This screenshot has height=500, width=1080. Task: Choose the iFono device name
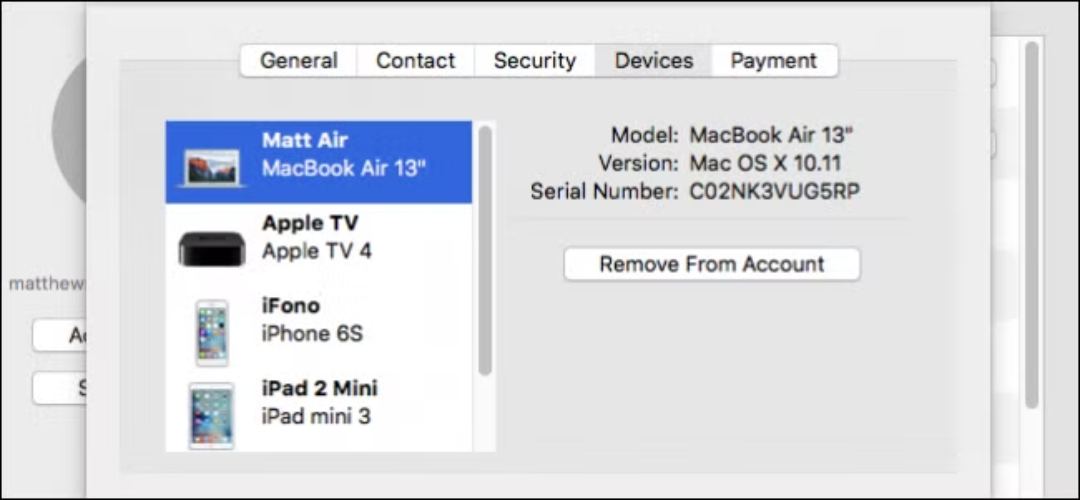pos(291,306)
